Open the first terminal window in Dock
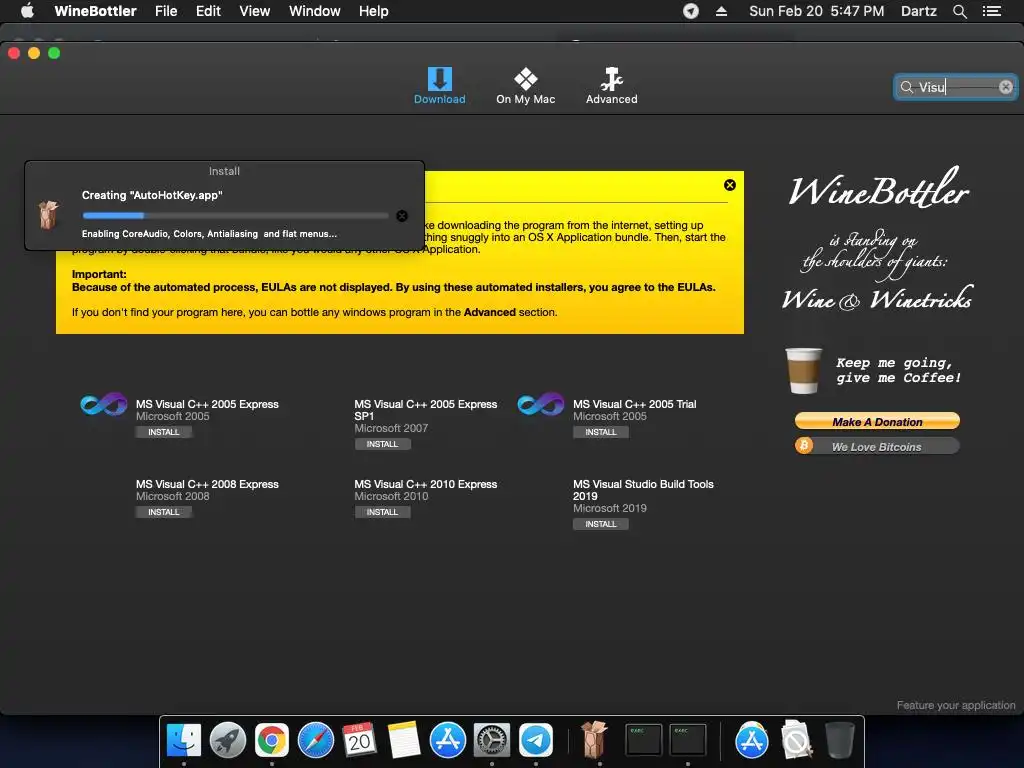 point(643,740)
